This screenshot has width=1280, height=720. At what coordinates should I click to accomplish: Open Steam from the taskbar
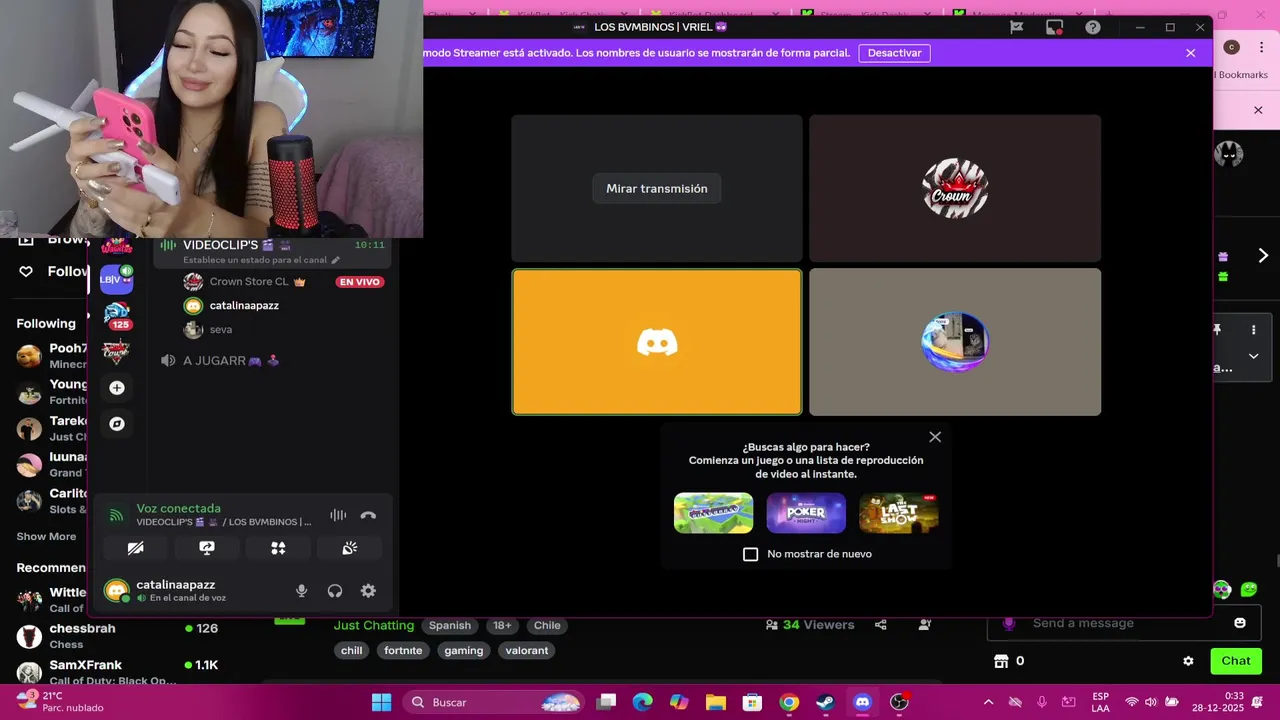826,702
